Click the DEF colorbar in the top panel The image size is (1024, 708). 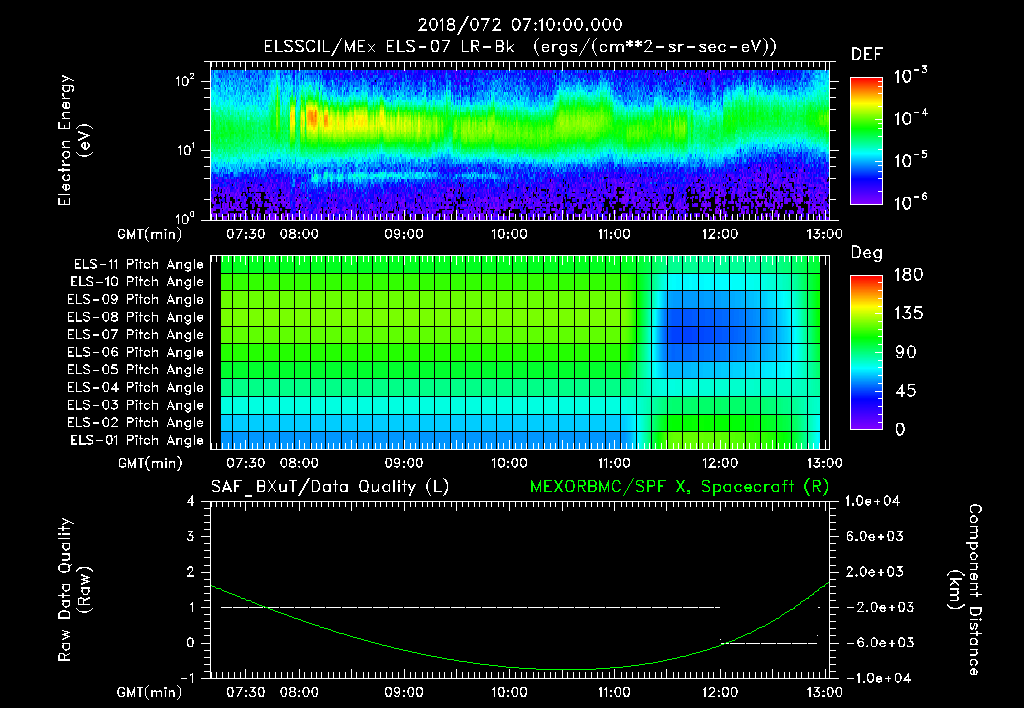tap(866, 140)
